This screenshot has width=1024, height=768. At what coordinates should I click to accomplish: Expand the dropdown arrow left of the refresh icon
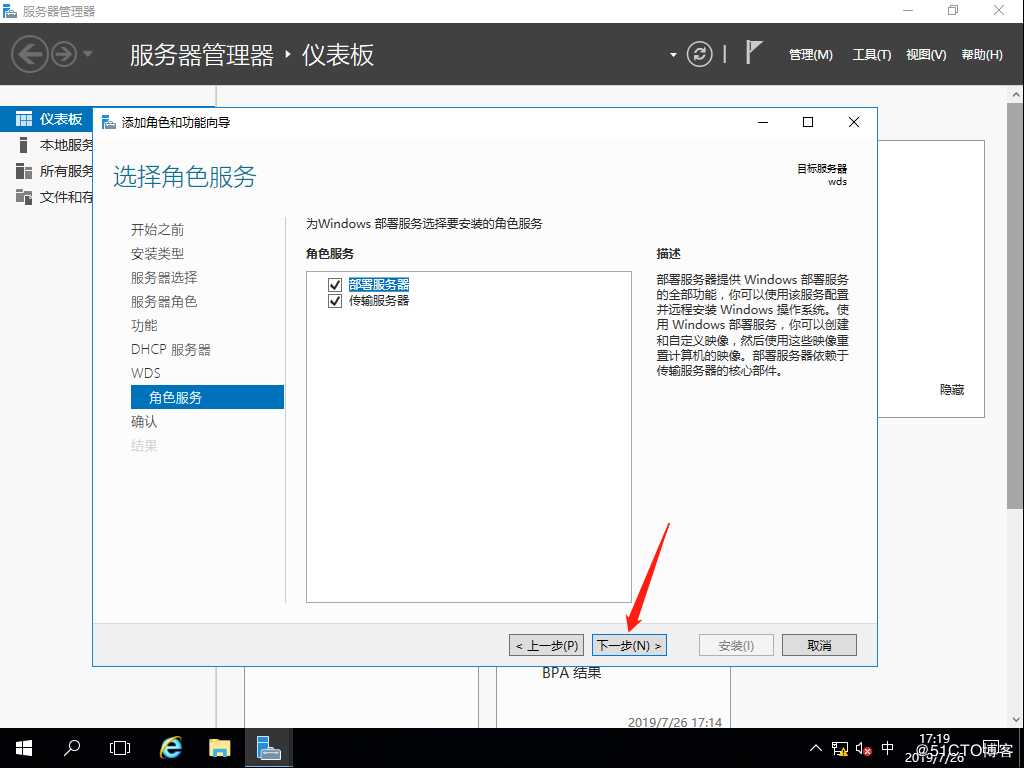pyautogui.click(x=673, y=55)
